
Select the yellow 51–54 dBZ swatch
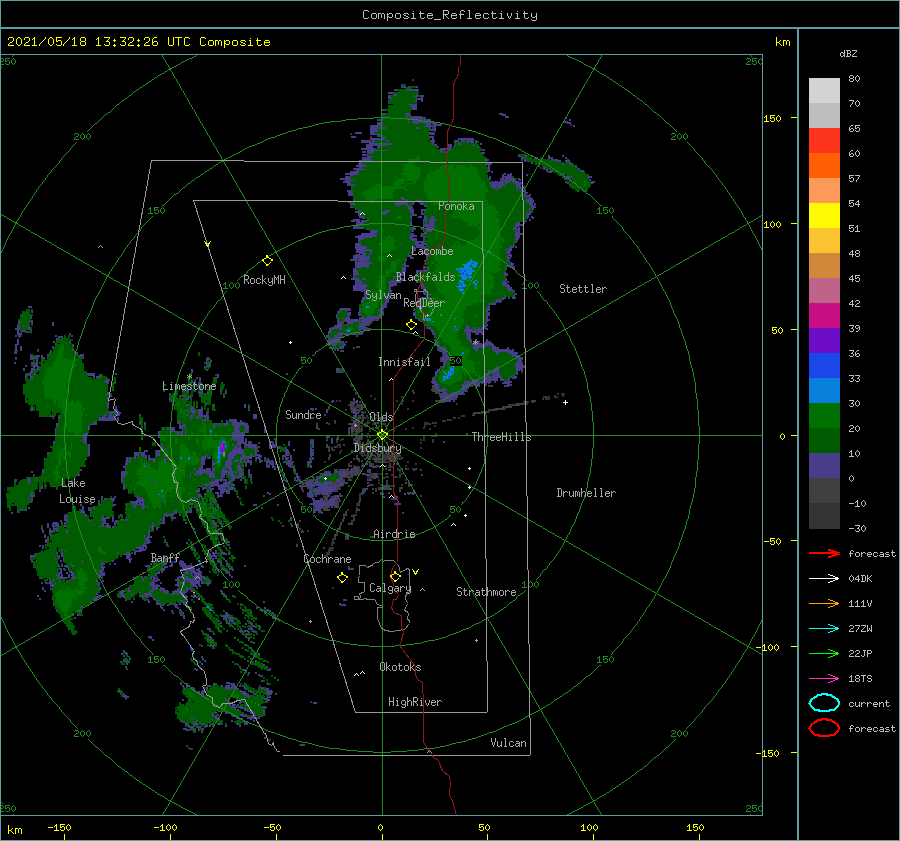tap(824, 216)
